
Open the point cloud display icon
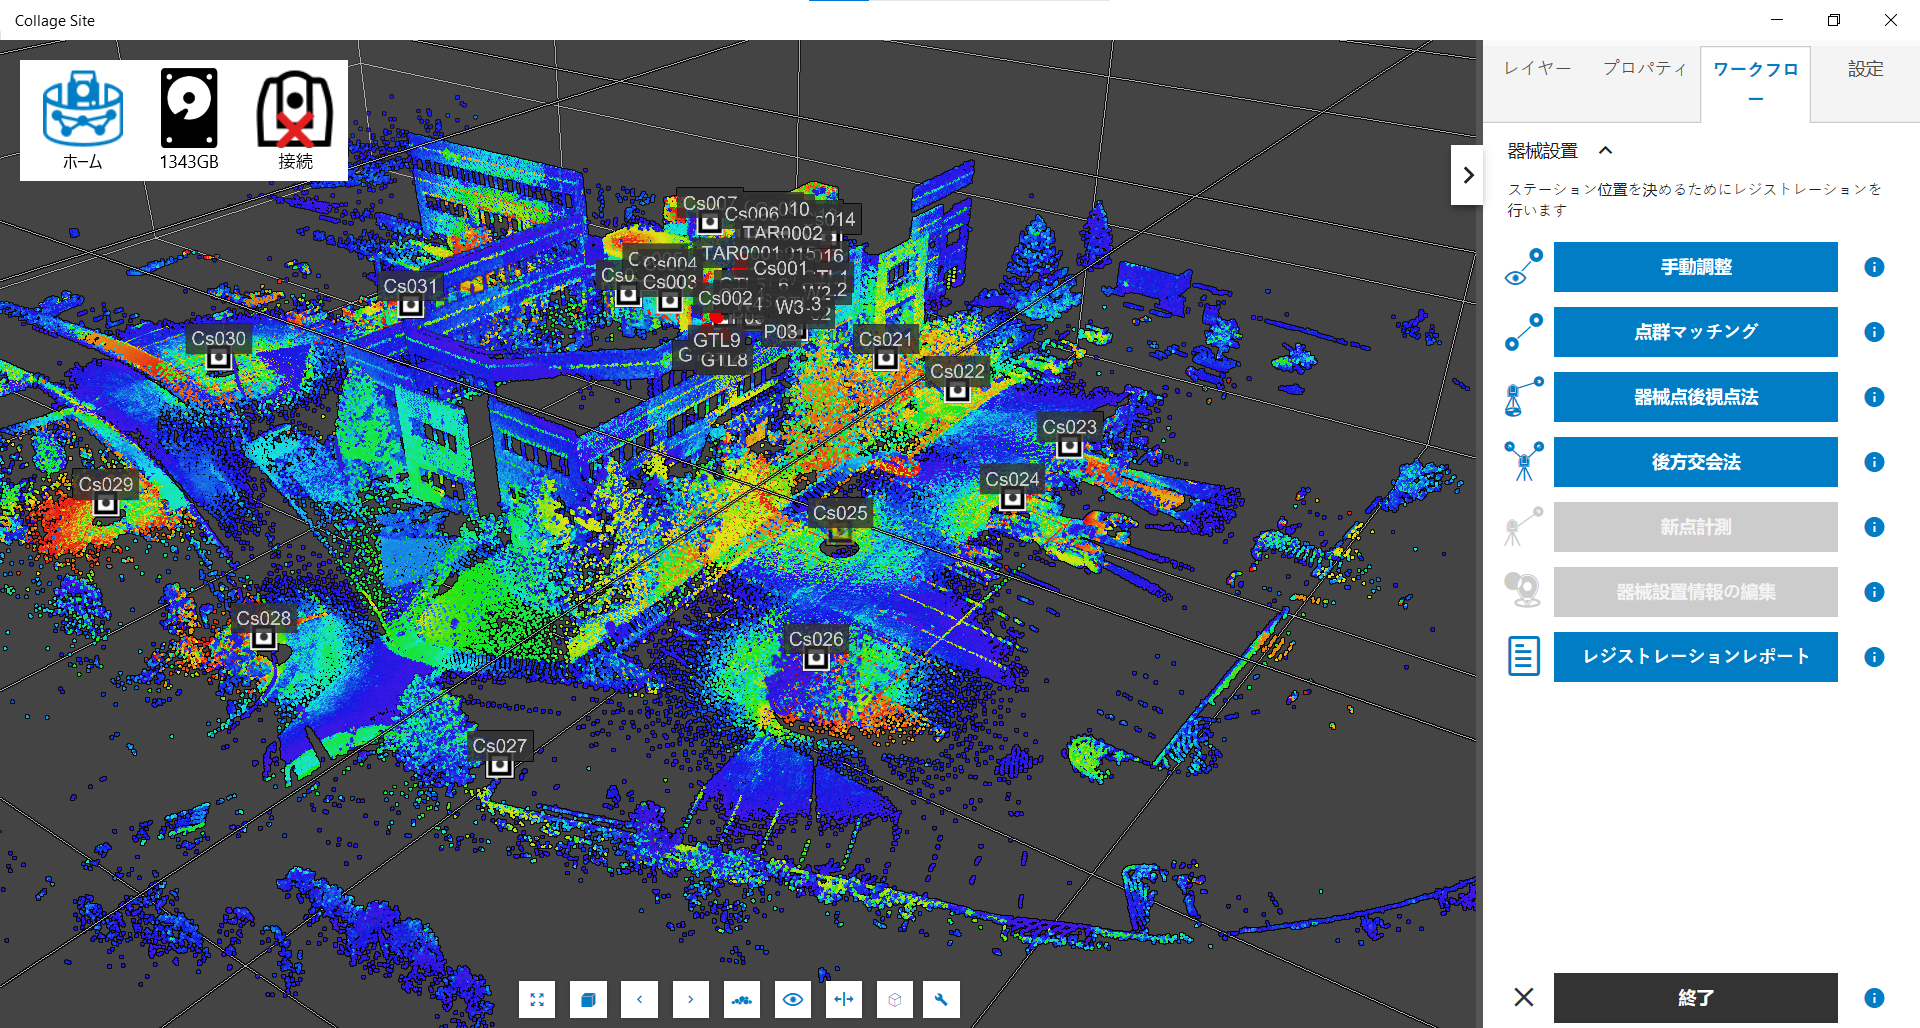[x=742, y=999]
